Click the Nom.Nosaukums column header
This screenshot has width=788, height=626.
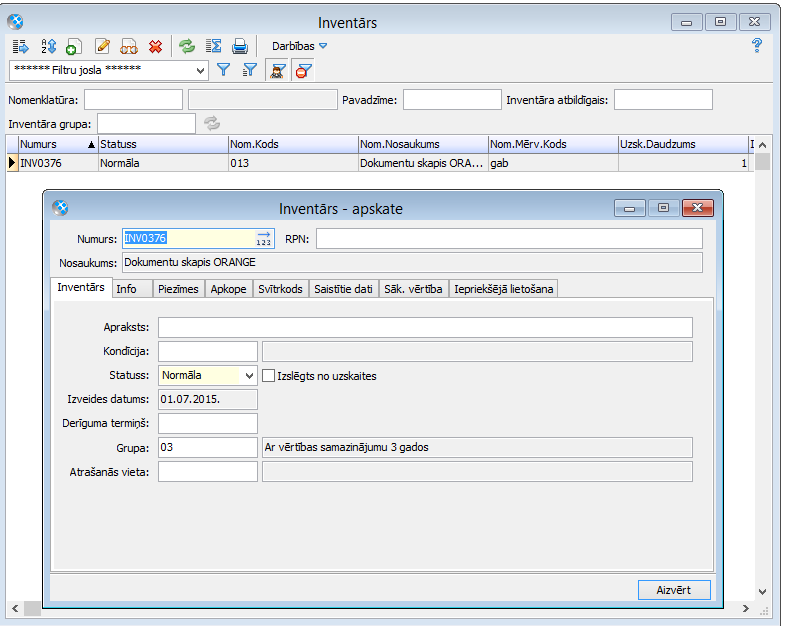pos(423,144)
